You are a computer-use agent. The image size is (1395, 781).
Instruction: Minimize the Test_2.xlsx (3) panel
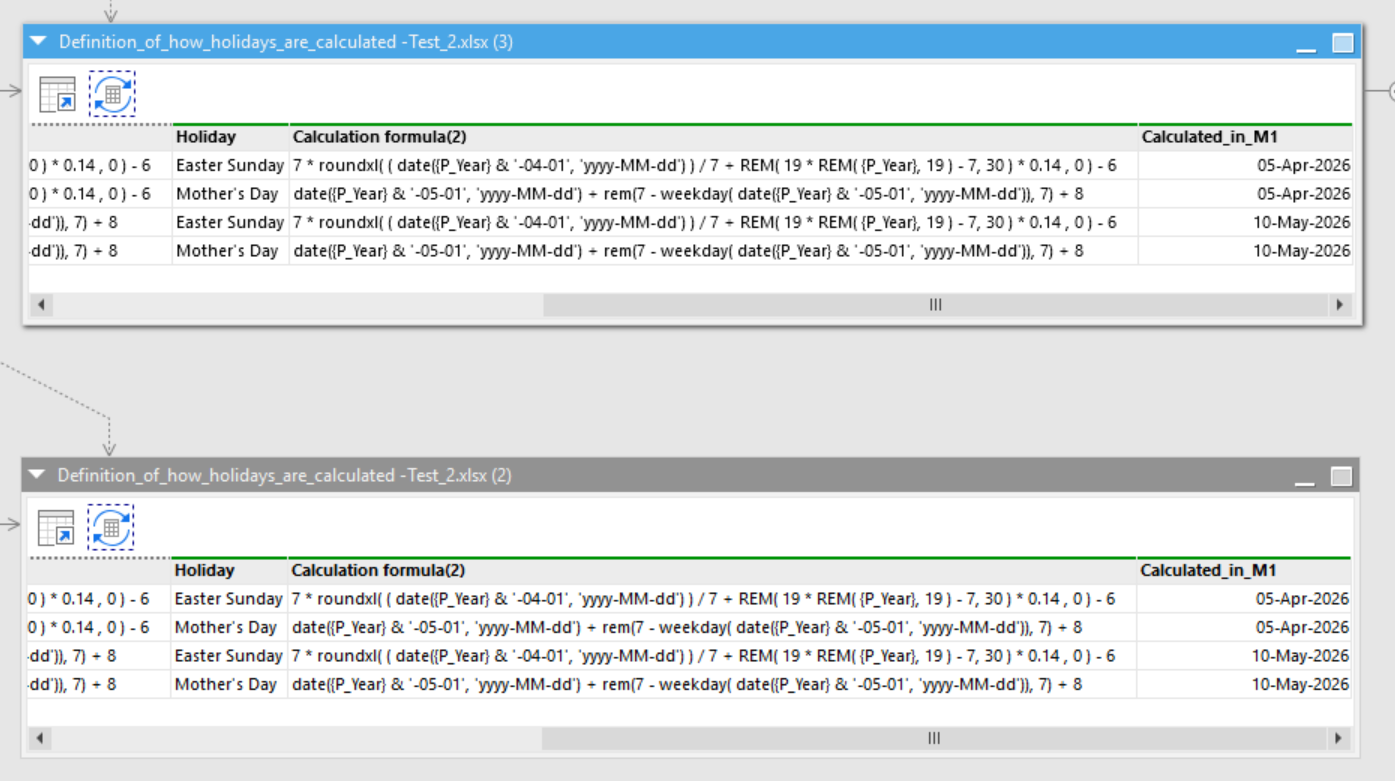point(1306,44)
